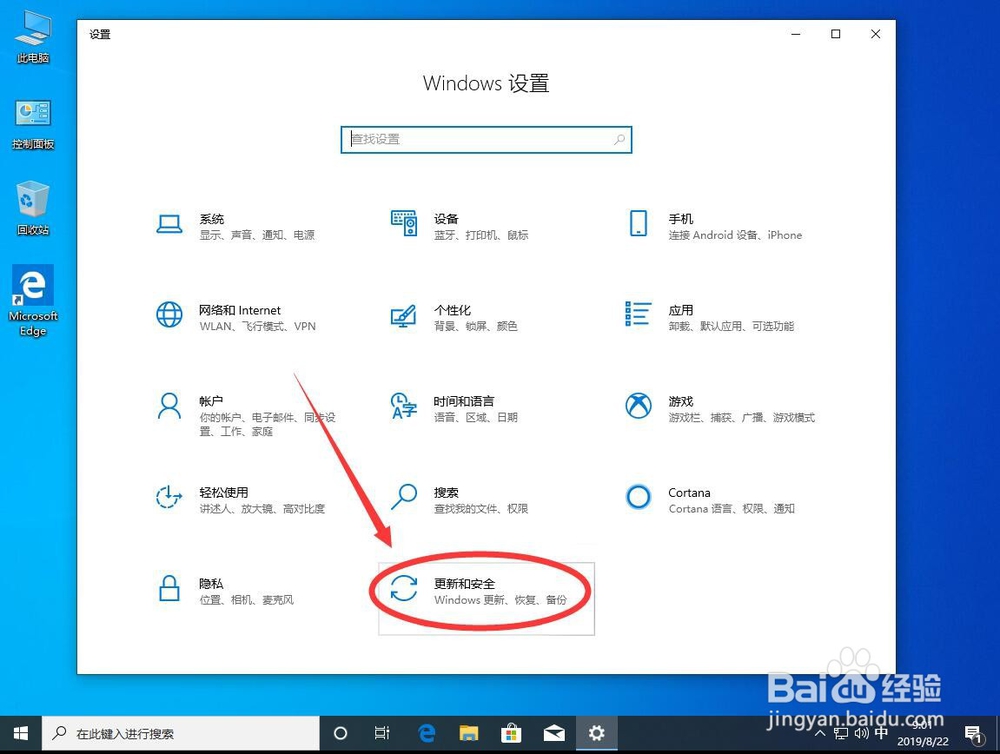Open the 搜索 (Search) magnifier icon

coord(404,498)
